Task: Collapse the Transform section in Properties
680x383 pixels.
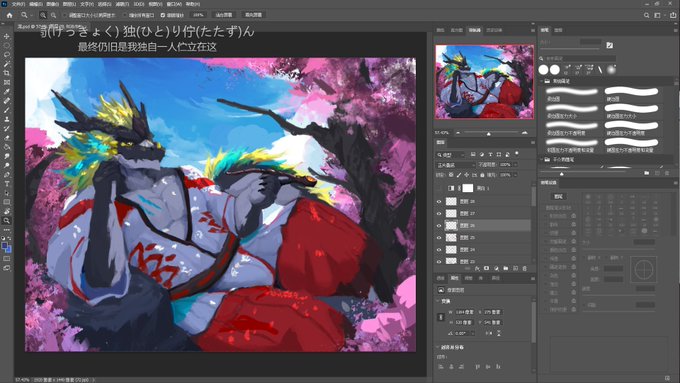Action: [438, 301]
